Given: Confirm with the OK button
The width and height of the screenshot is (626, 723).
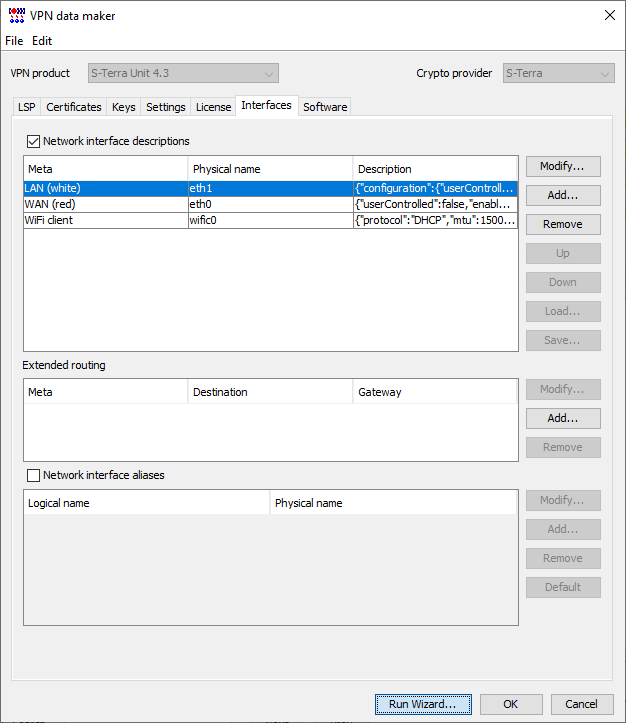Looking at the screenshot, I should (x=511, y=704).
